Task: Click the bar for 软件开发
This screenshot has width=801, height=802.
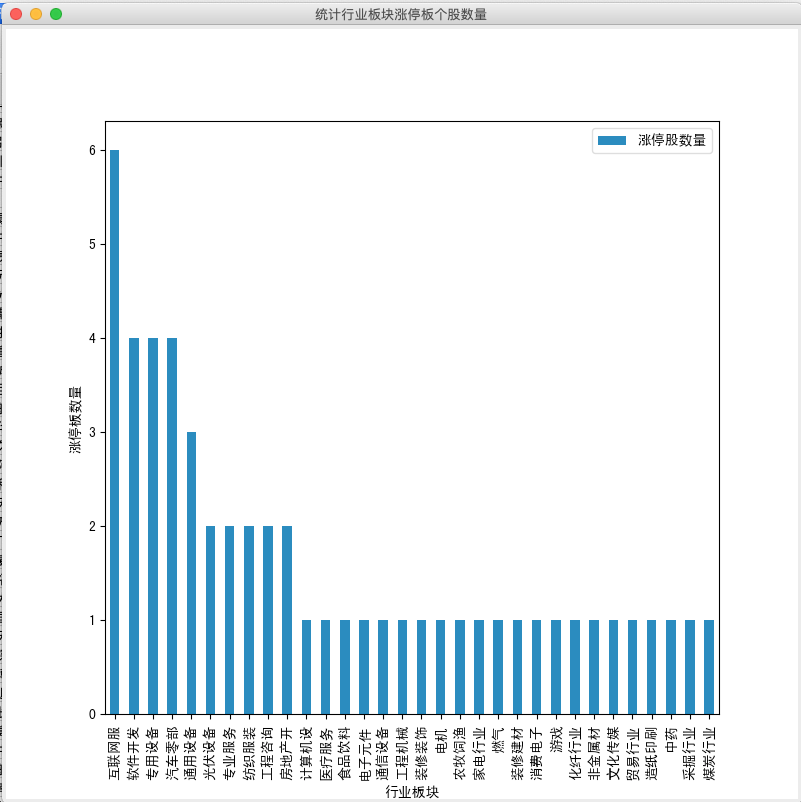Action: click(134, 526)
